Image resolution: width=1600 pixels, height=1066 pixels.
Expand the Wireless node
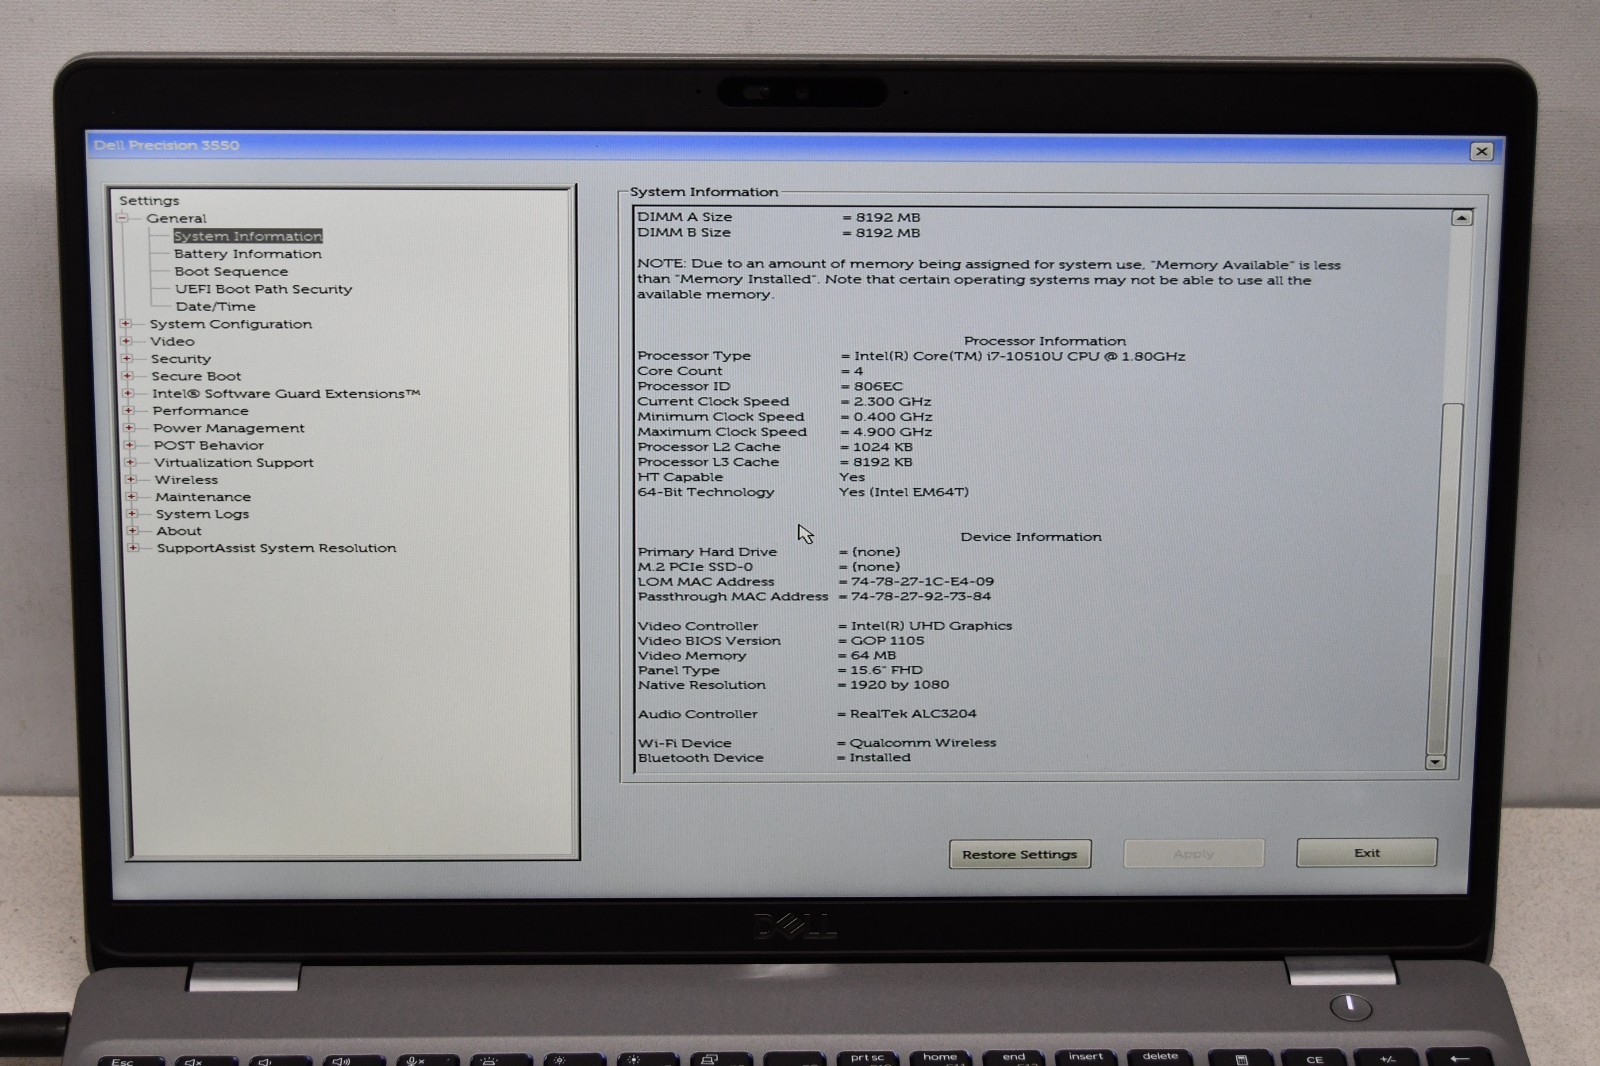(x=131, y=479)
